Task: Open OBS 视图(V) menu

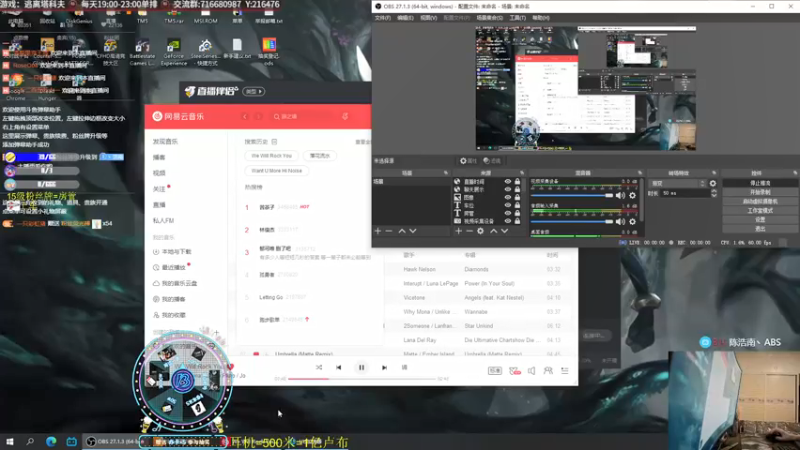Action: 429,18
